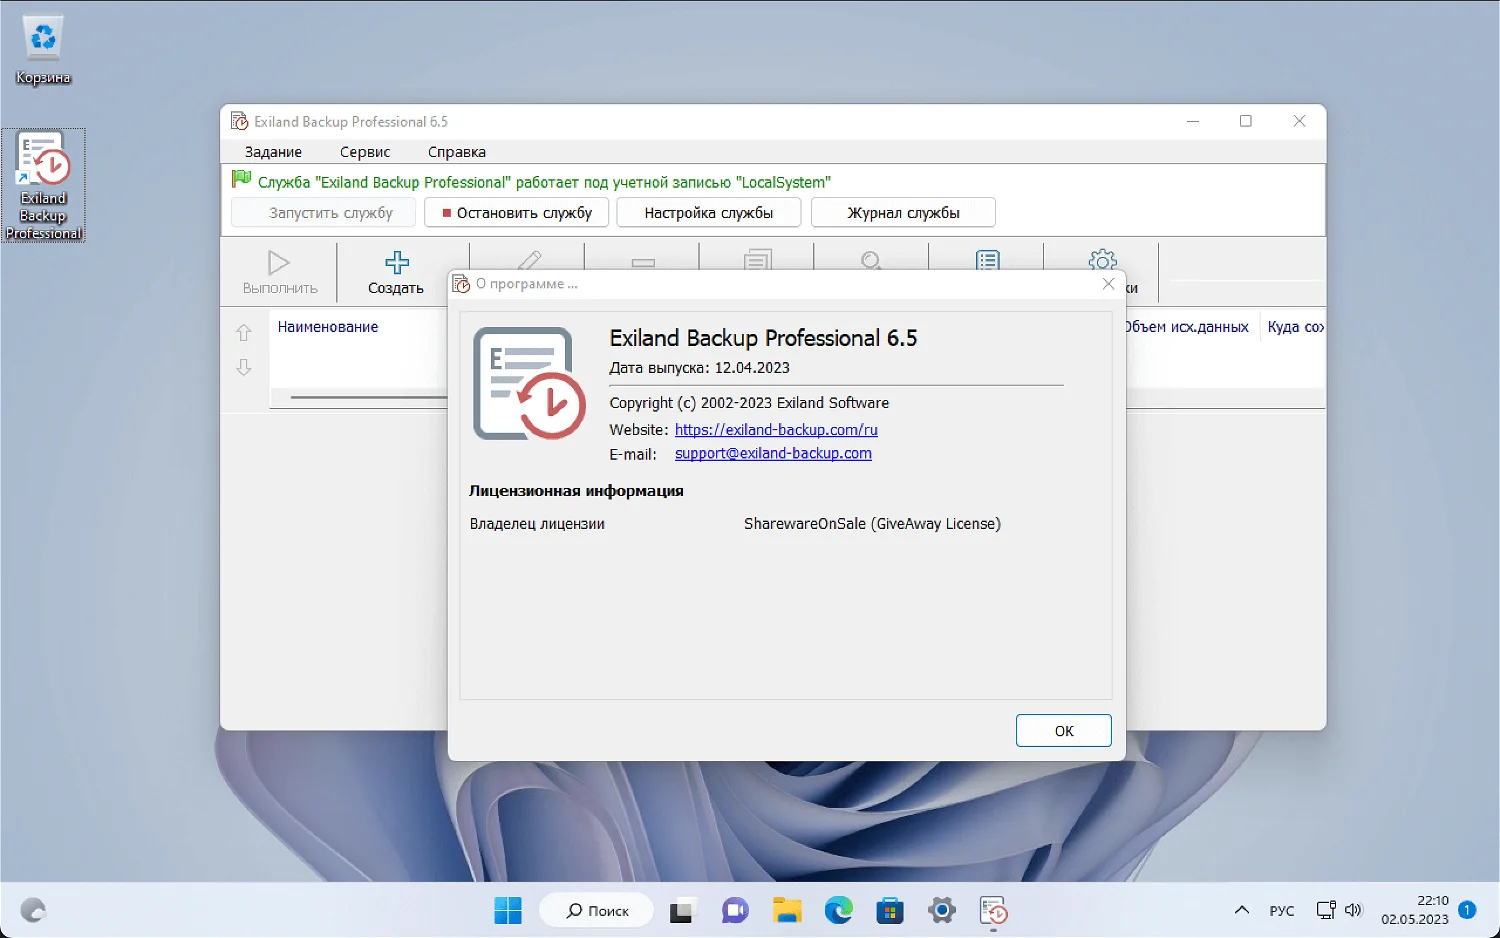Click the gear settings icon in the toolbar
The height and width of the screenshot is (938, 1500).
point(1102,260)
